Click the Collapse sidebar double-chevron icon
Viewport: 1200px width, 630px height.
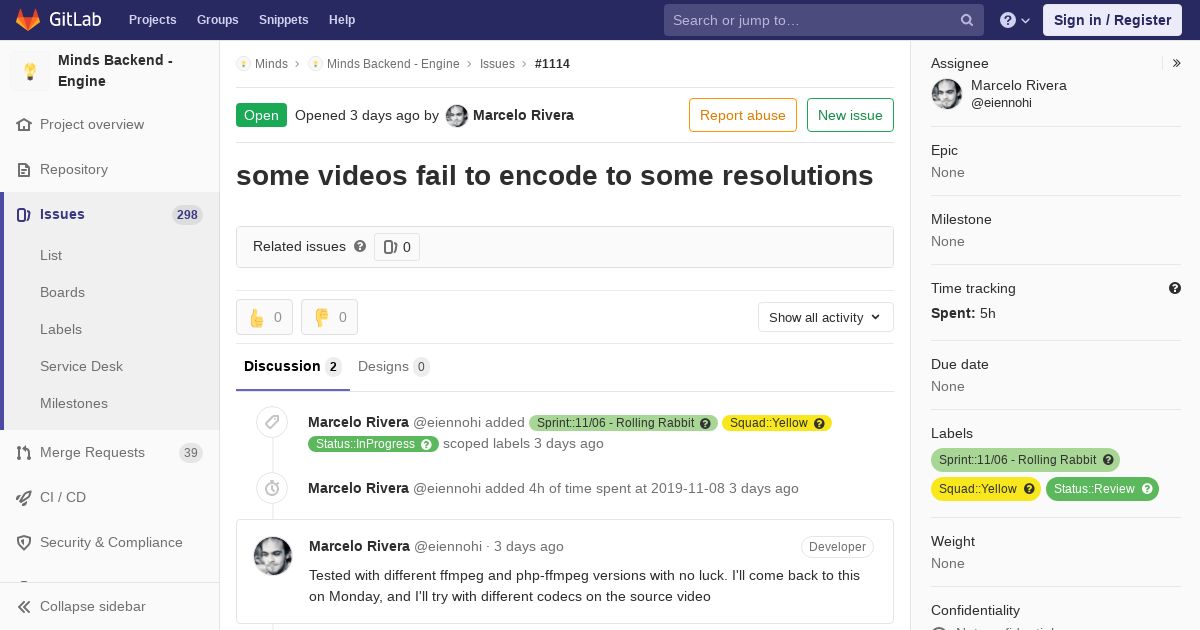coord(24,607)
